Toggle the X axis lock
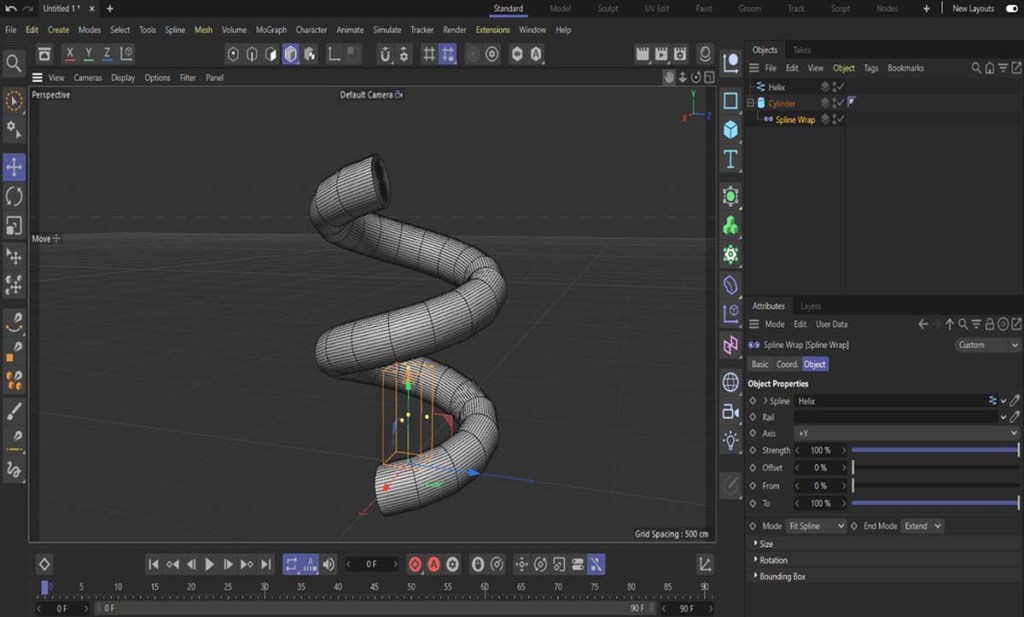1024x617 pixels. point(70,54)
